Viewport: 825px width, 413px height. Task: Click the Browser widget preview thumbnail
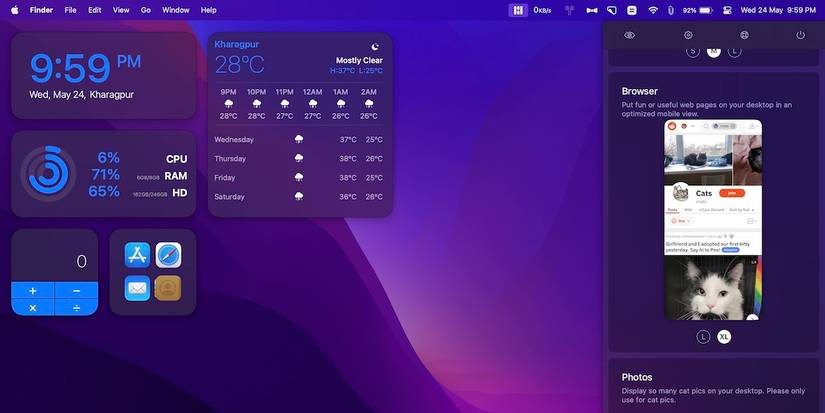point(713,219)
